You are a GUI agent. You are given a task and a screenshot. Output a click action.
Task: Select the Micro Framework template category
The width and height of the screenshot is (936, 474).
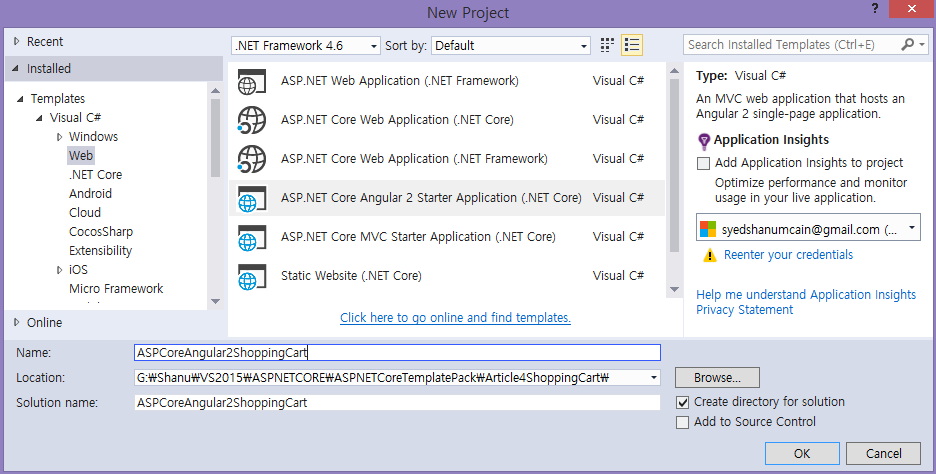coord(116,289)
